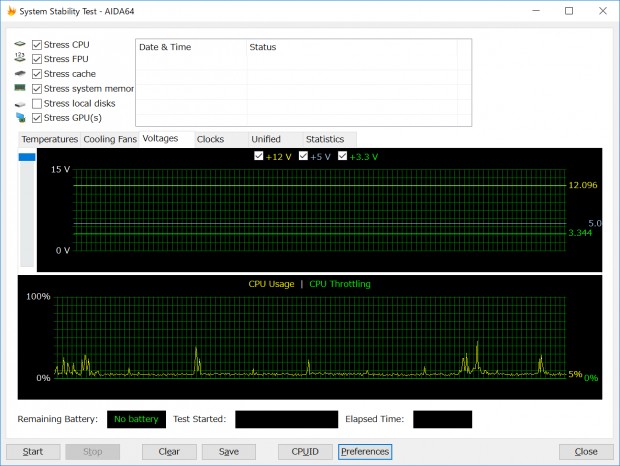Hide the +5 V line in graph
This screenshot has width=620, height=466.
point(303,156)
